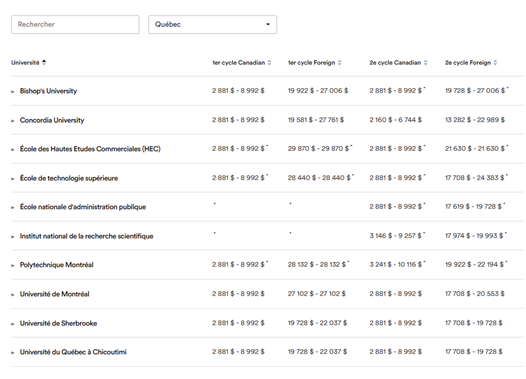Click 3 241 $ - 10 116 $ cell
The height and width of the screenshot is (379, 526).
point(398,265)
